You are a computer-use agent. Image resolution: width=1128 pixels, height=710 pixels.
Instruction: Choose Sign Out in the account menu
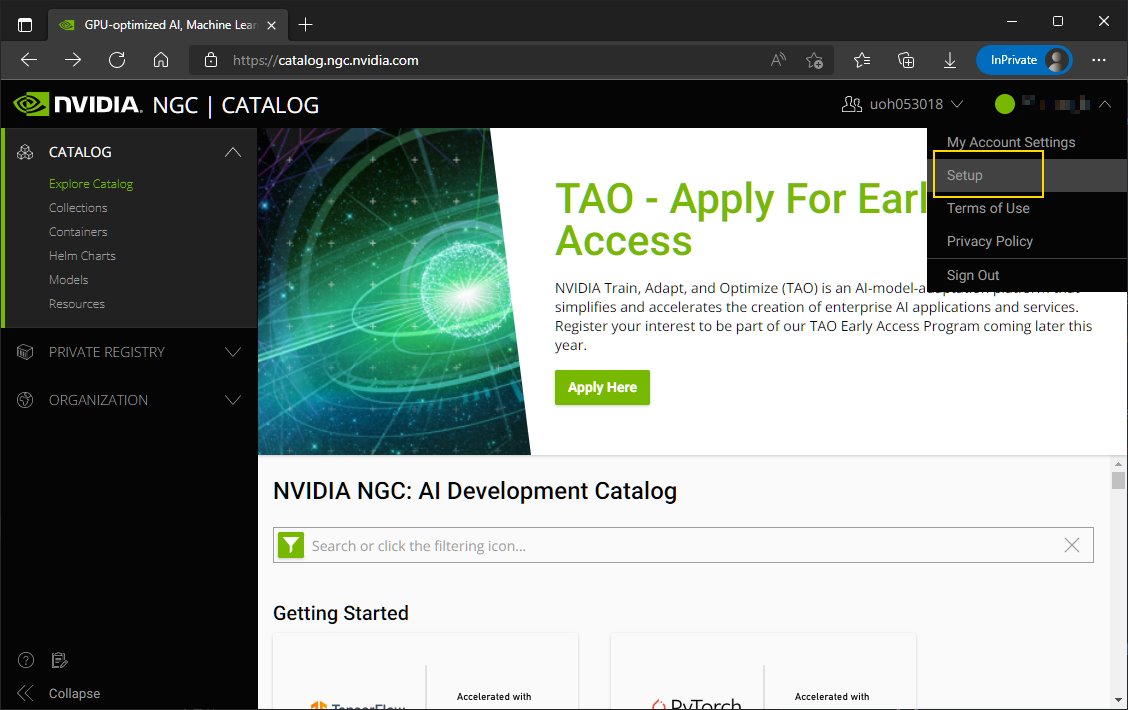coord(973,275)
